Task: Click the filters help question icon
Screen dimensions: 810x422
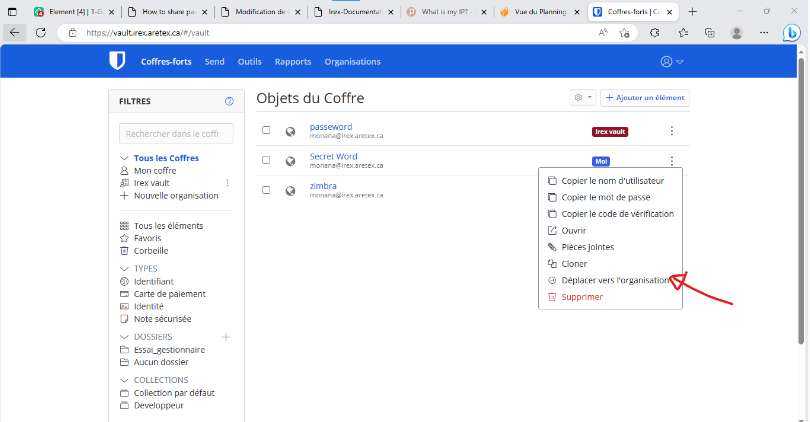Action: coord(229,101)
